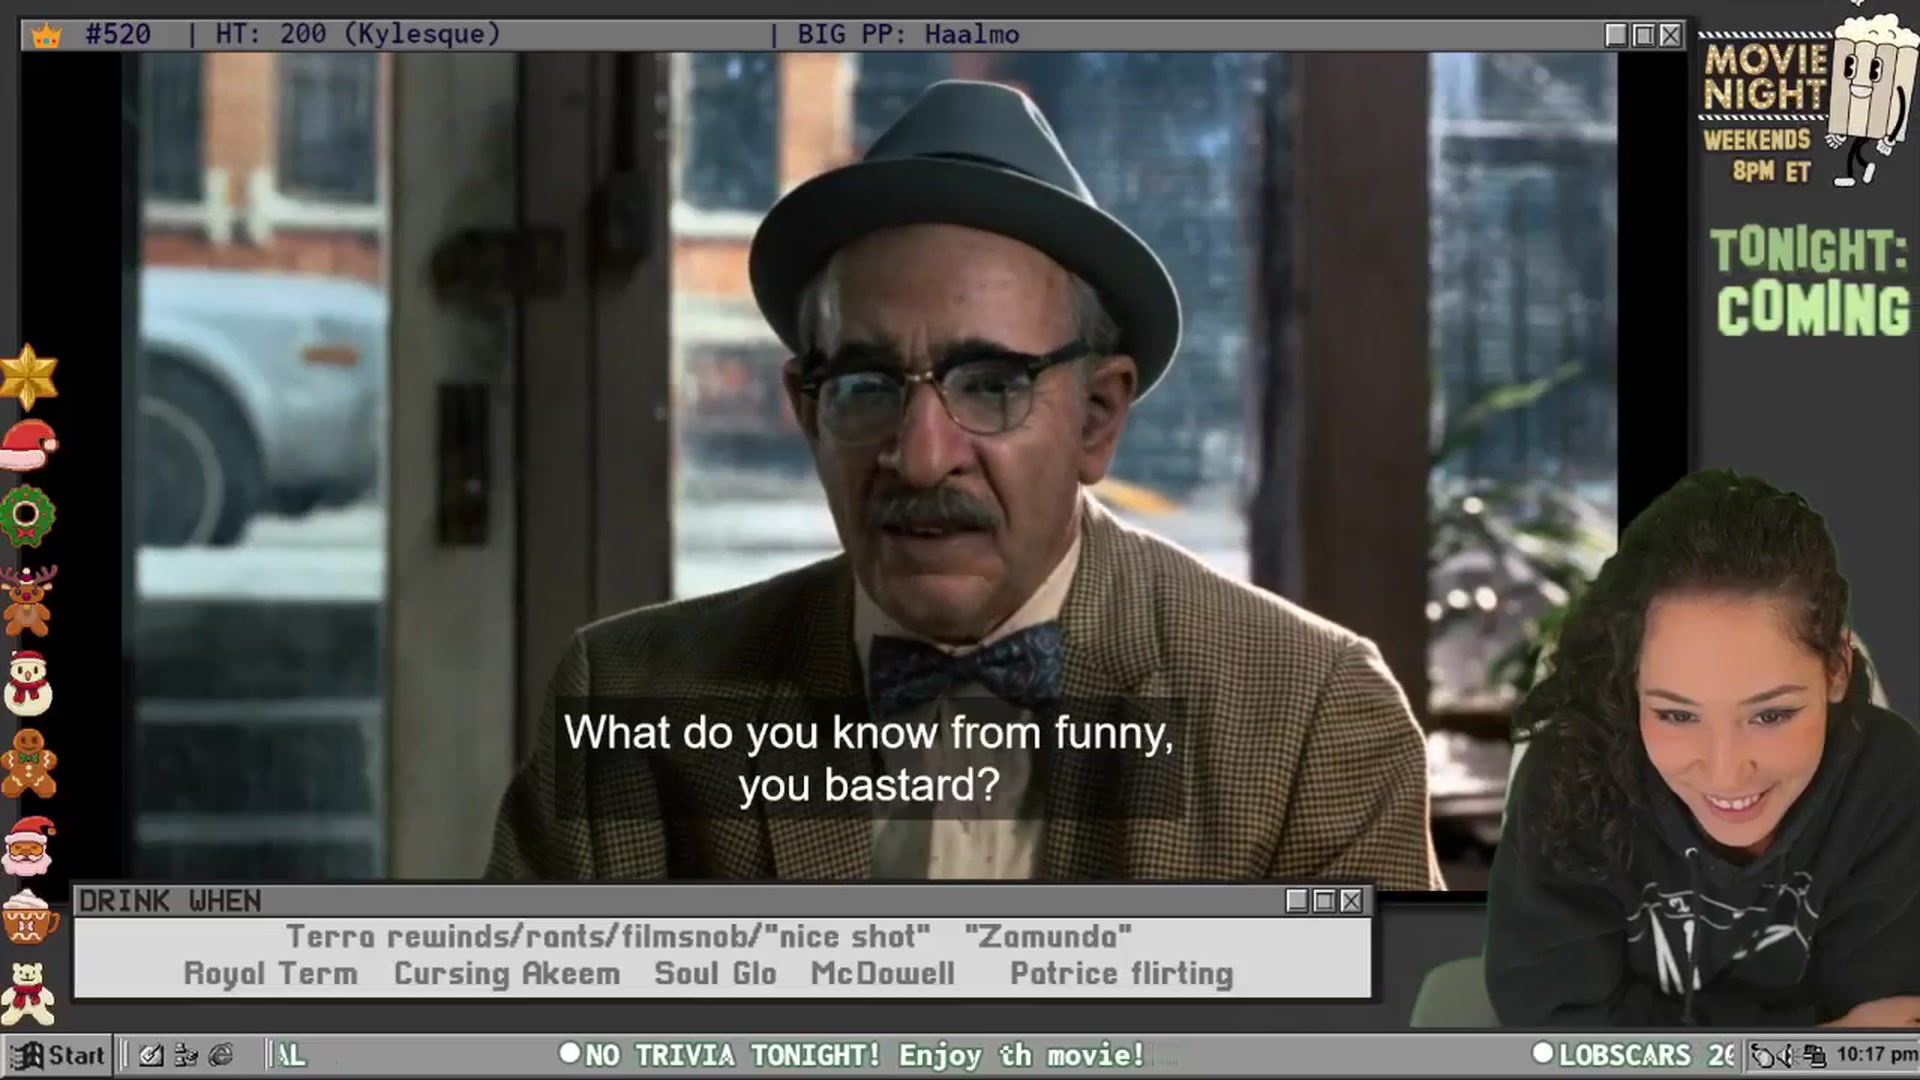Screen dimensions: 1920x1080
Task: Click the Patrice flirting drink rule
Action: (1122, 973)
